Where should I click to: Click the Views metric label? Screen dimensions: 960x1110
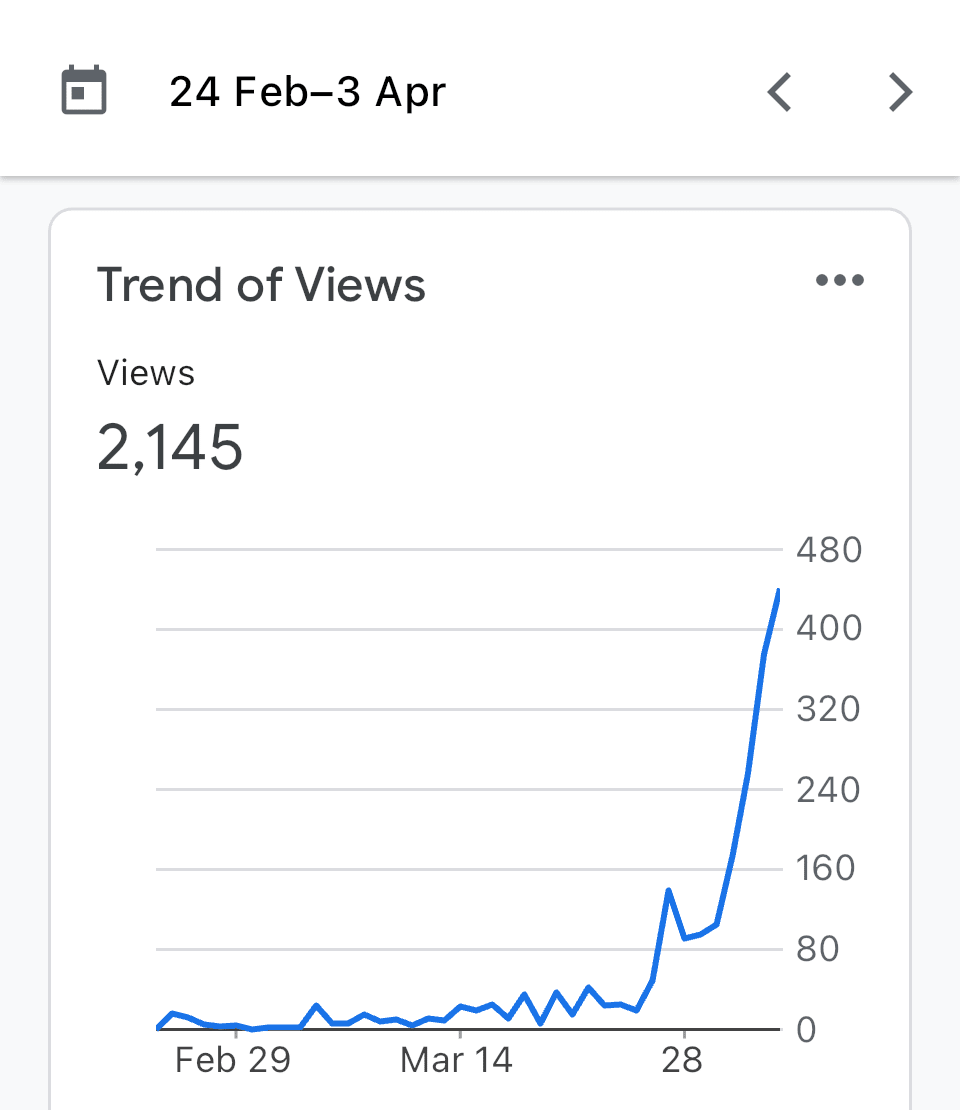click(x=146, y=373)
